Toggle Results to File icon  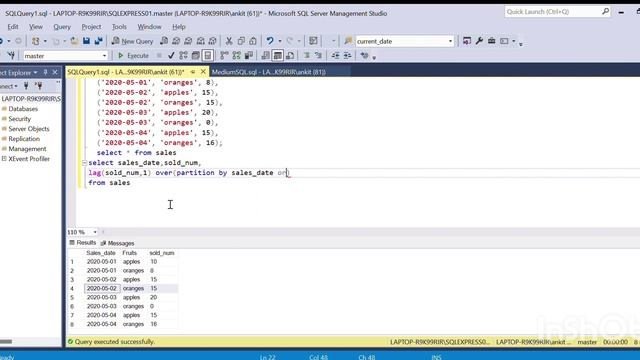(x=290, y=56)
